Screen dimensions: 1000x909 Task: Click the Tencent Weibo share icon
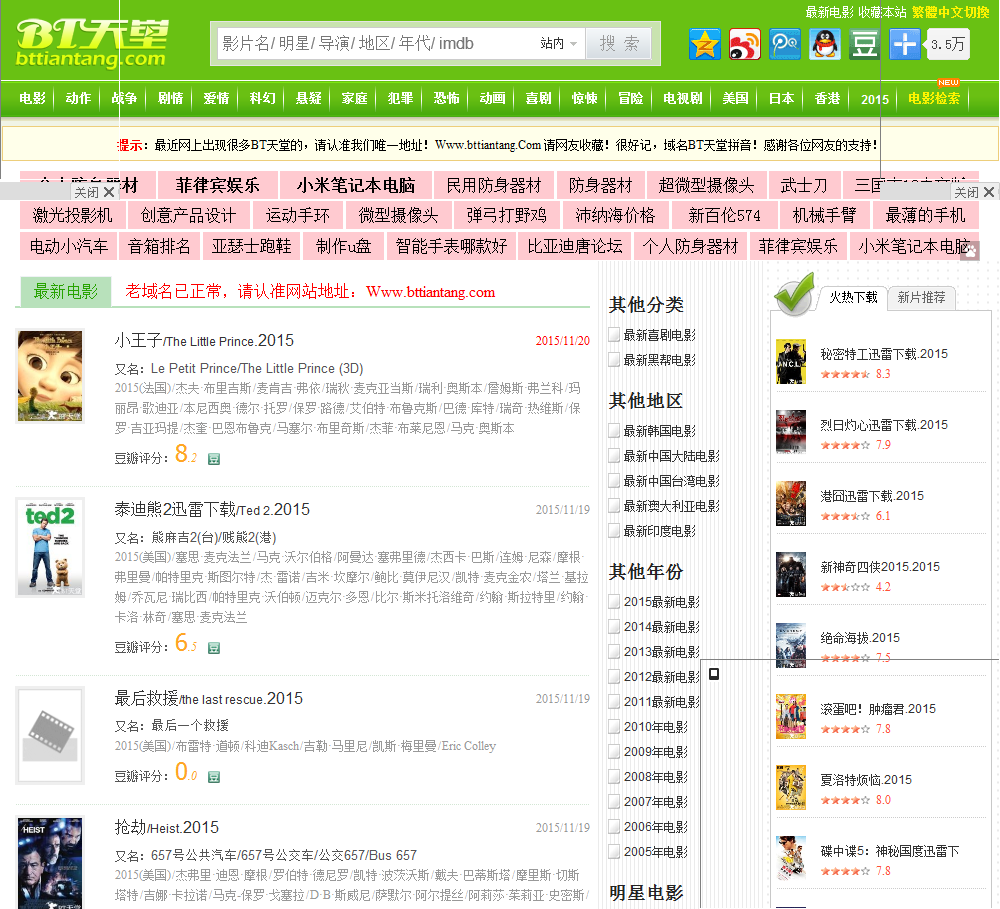pyautogui.click(x=785, y=44)
